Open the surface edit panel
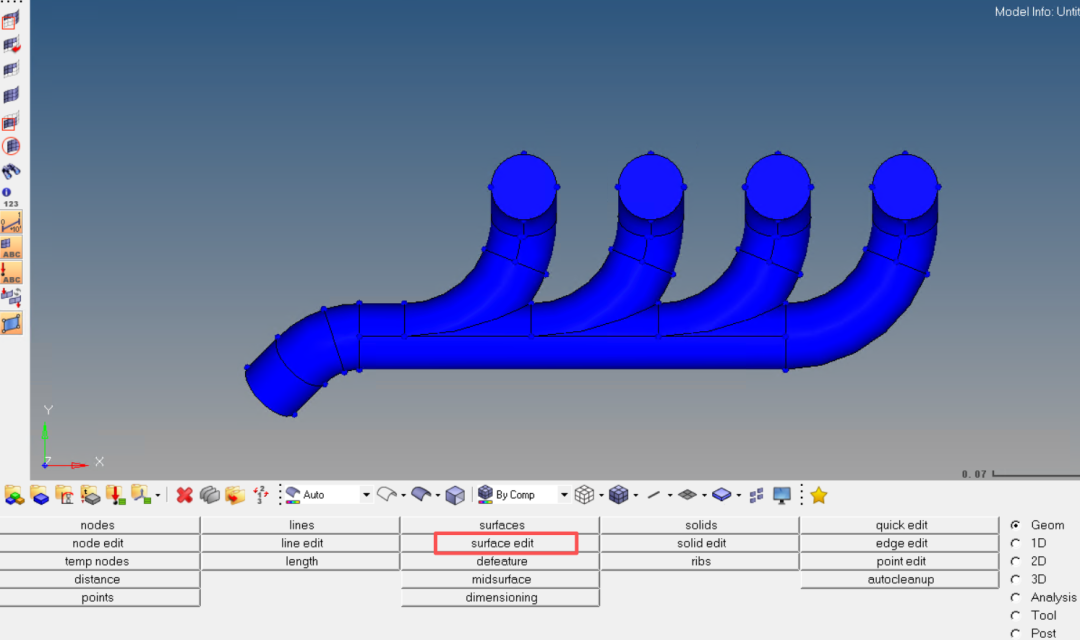 pyautogui.click(x=502, y=543)
